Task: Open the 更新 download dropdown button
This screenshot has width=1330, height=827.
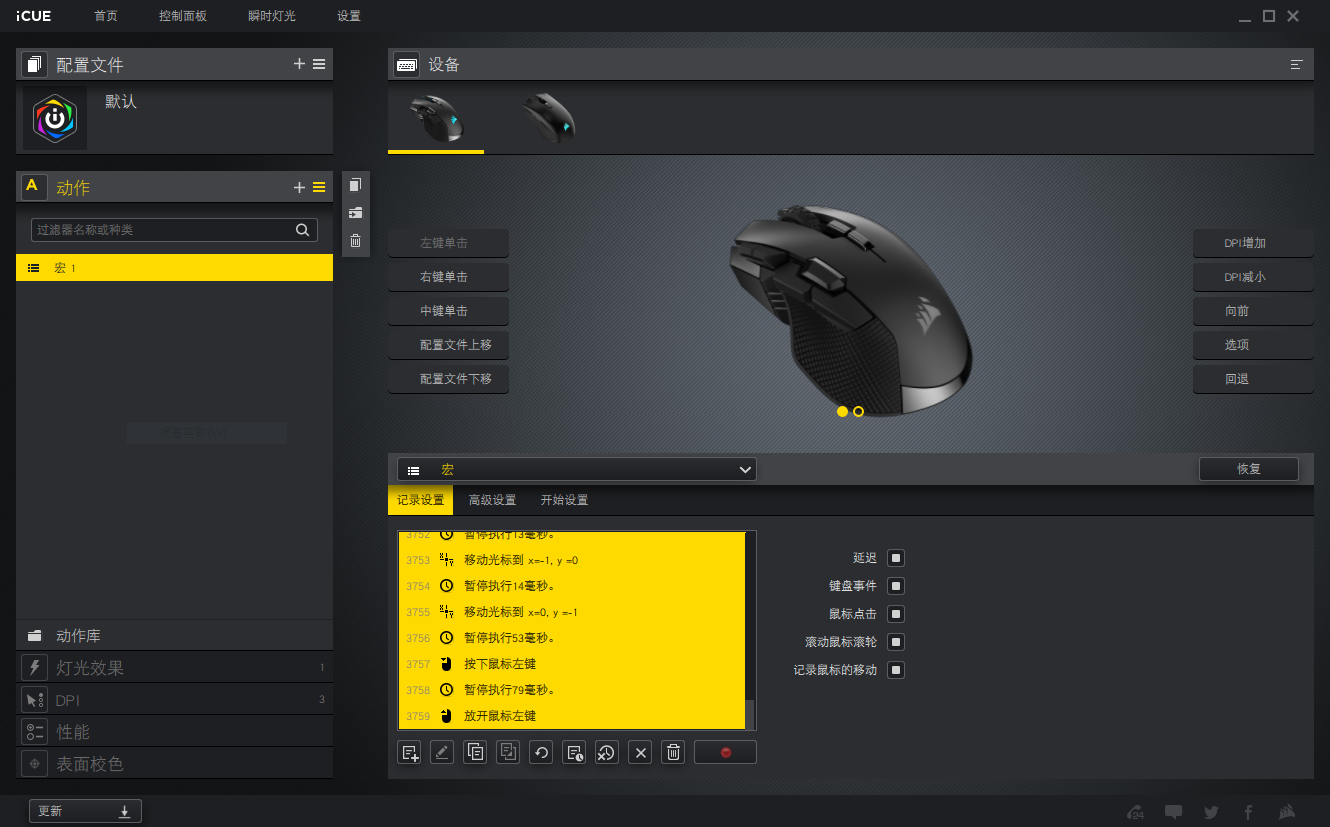Action: 85,811
